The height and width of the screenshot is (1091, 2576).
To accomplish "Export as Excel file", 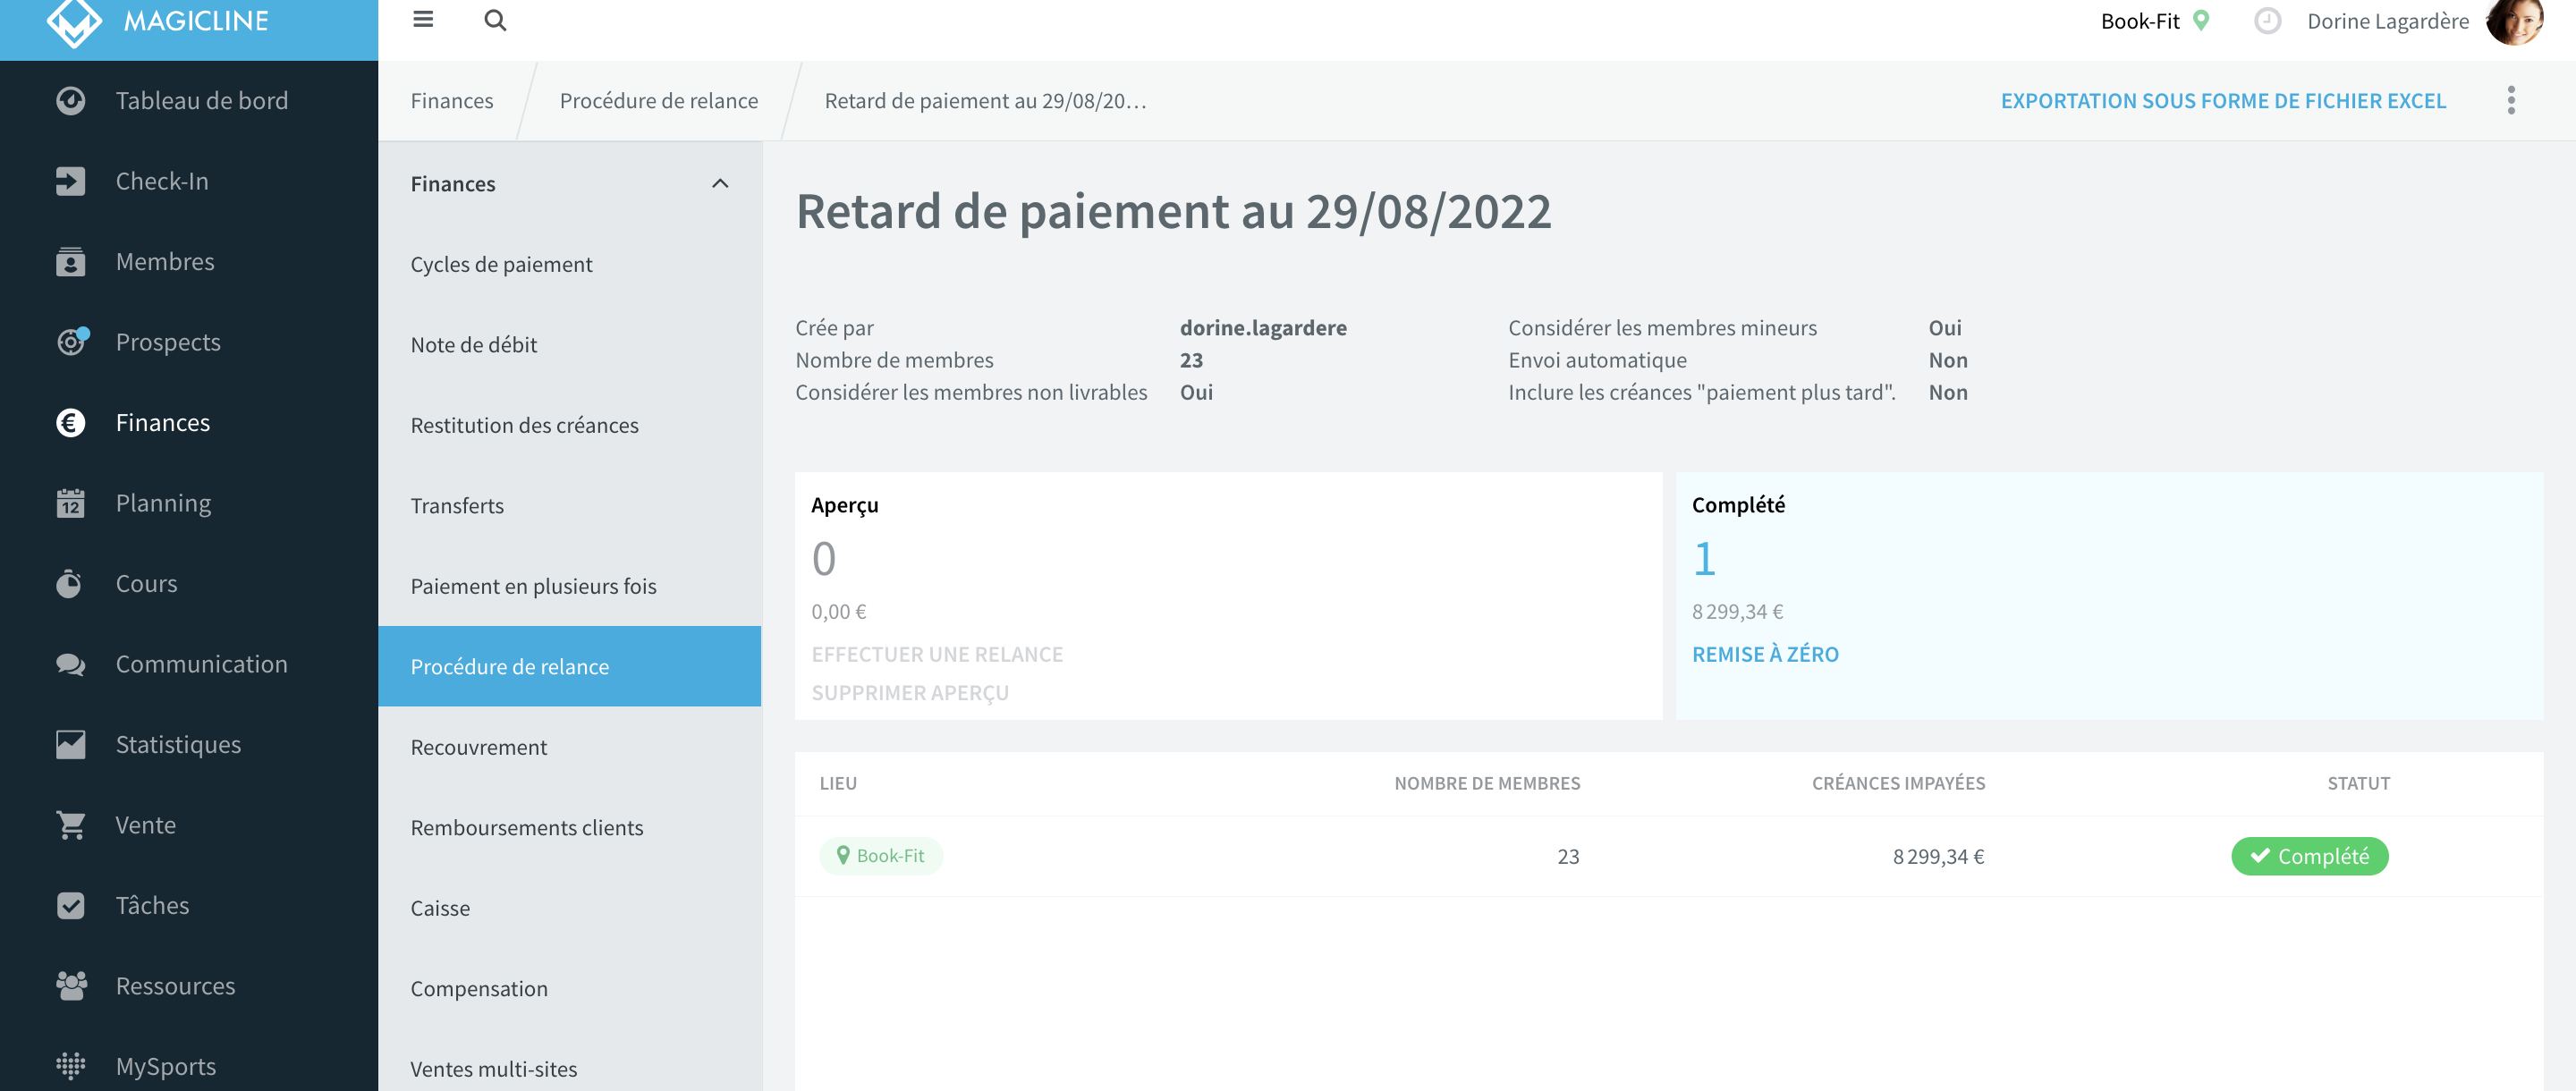I will 2223,100.
